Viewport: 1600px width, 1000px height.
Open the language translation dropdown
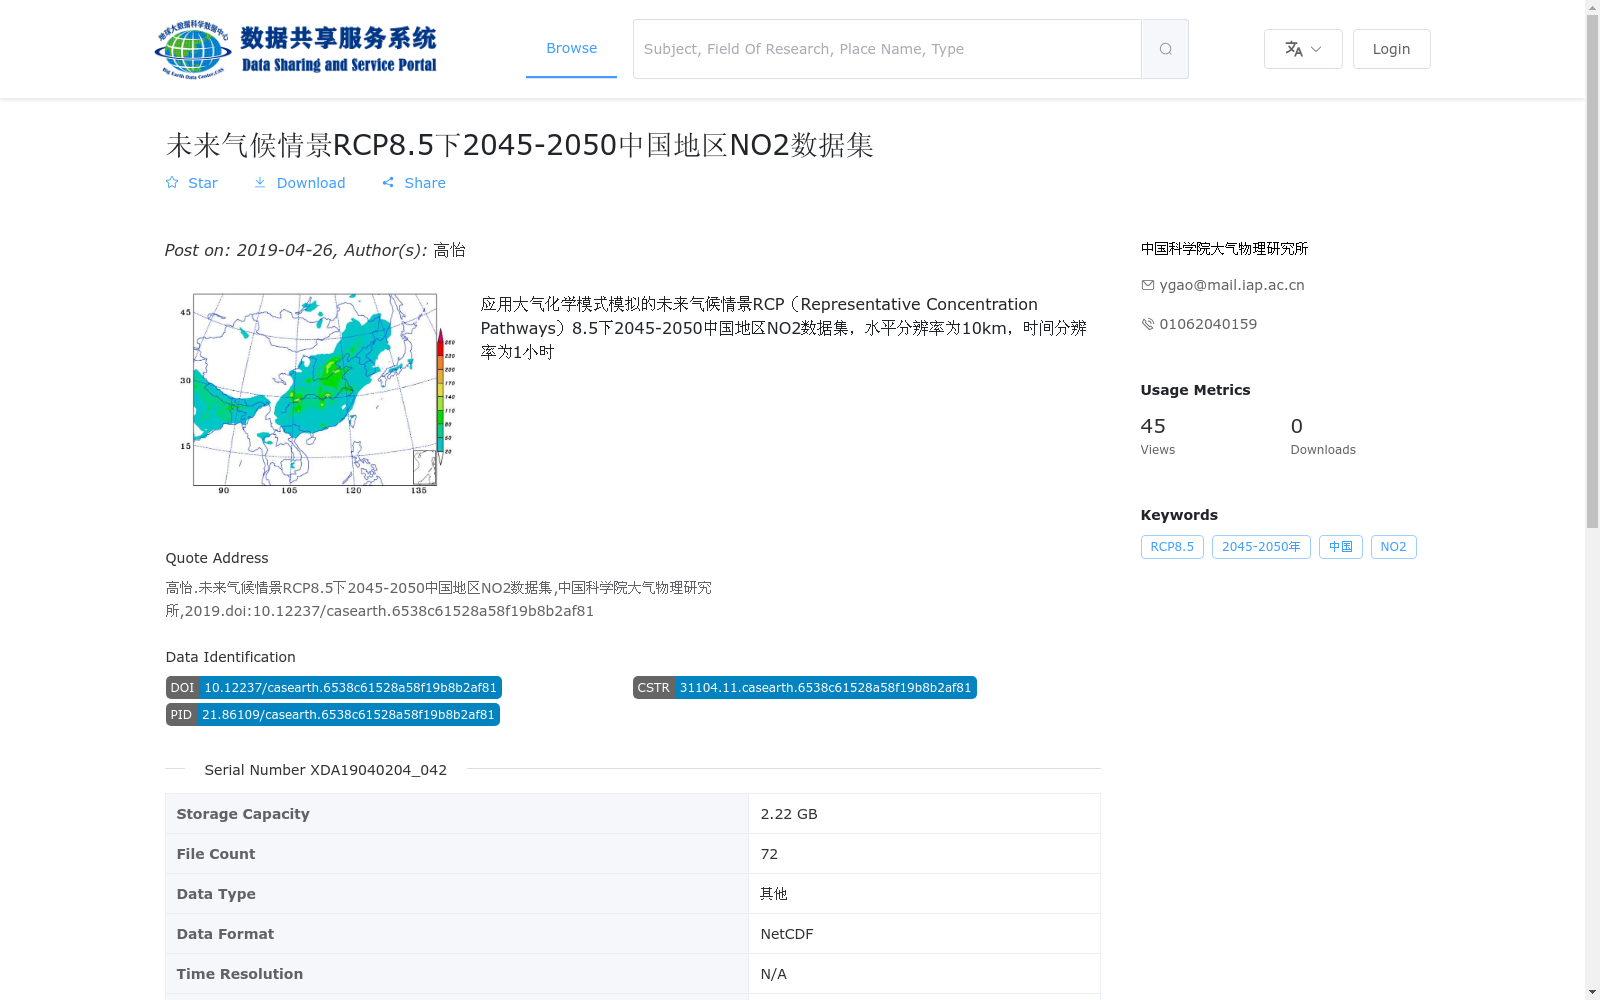coord(1303,49)
